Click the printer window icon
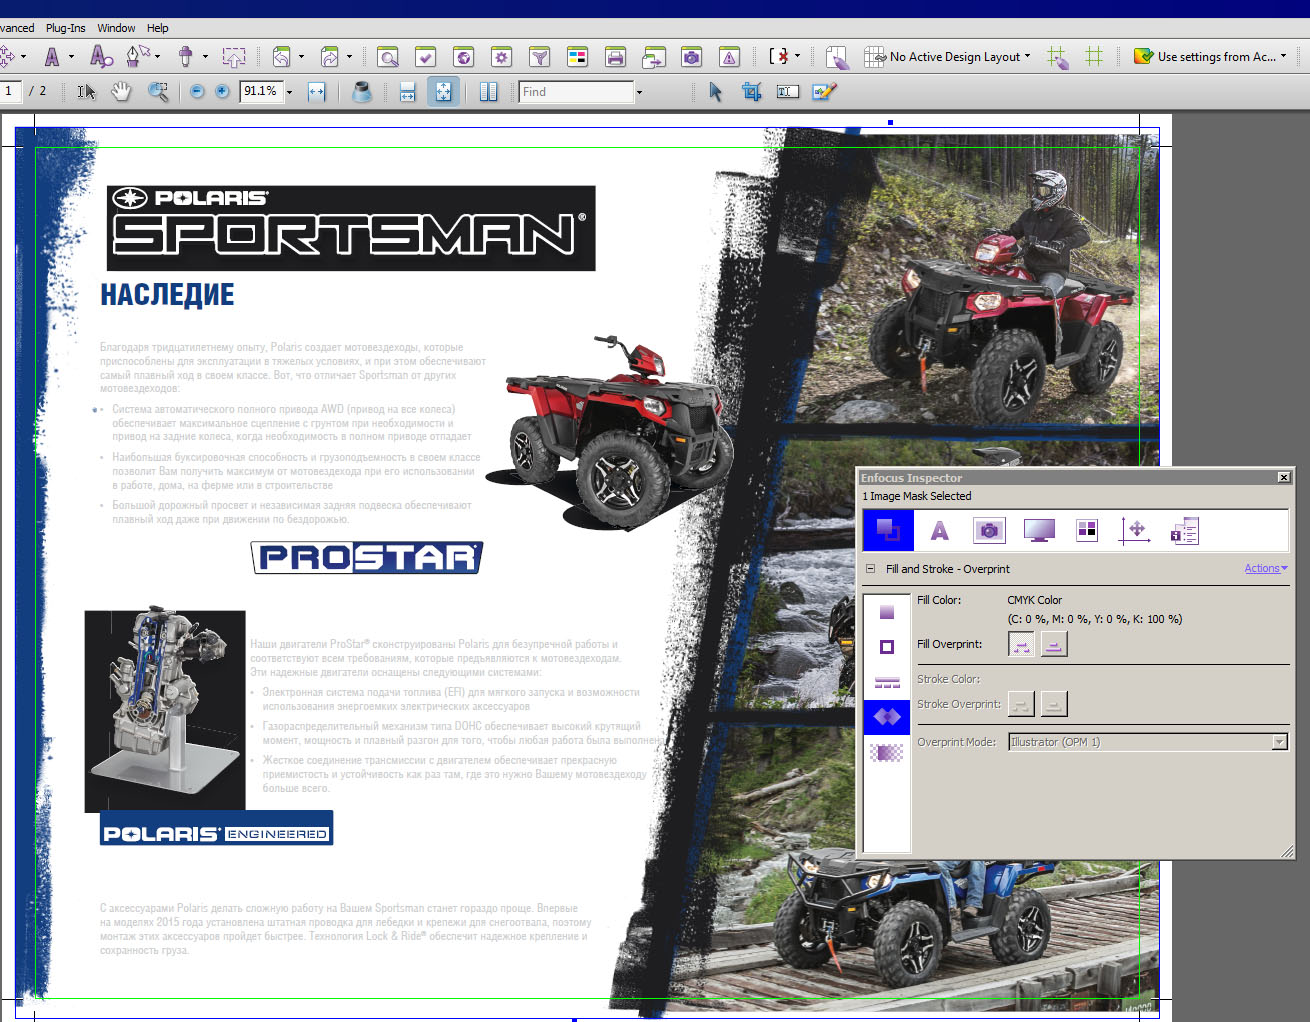Viewport: 1310px width, 1022px height. [x=616, y=57]
